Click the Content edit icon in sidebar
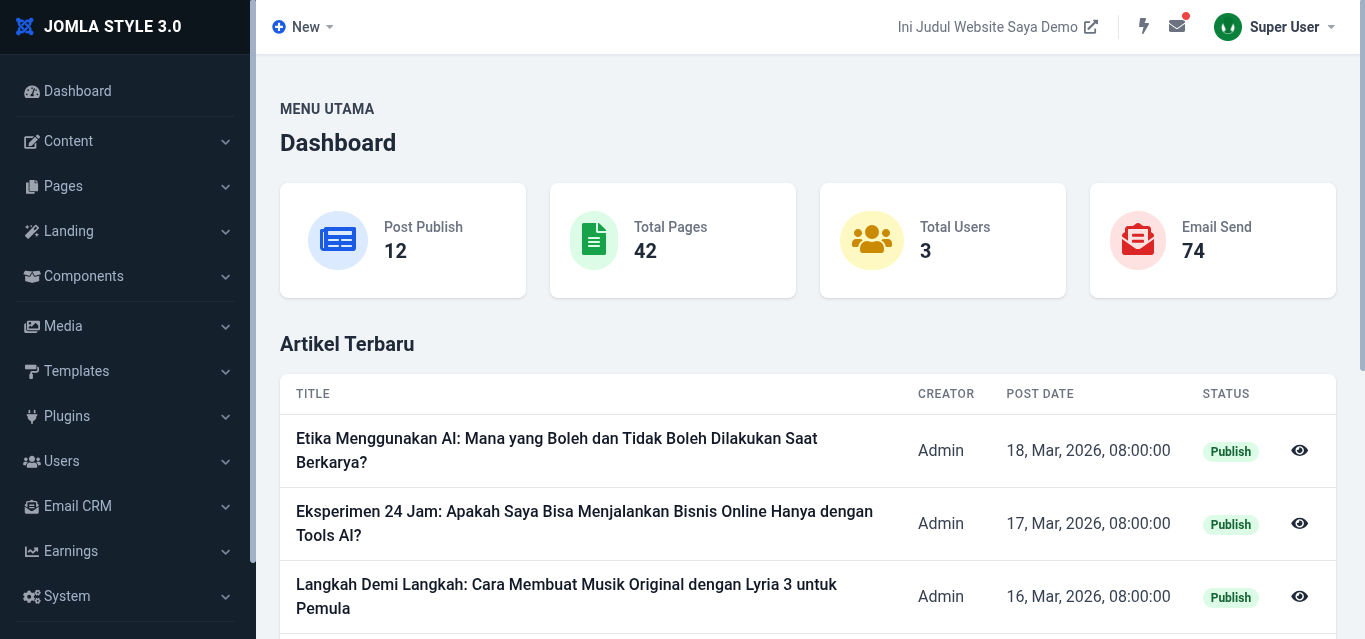 tap(31, 141)
